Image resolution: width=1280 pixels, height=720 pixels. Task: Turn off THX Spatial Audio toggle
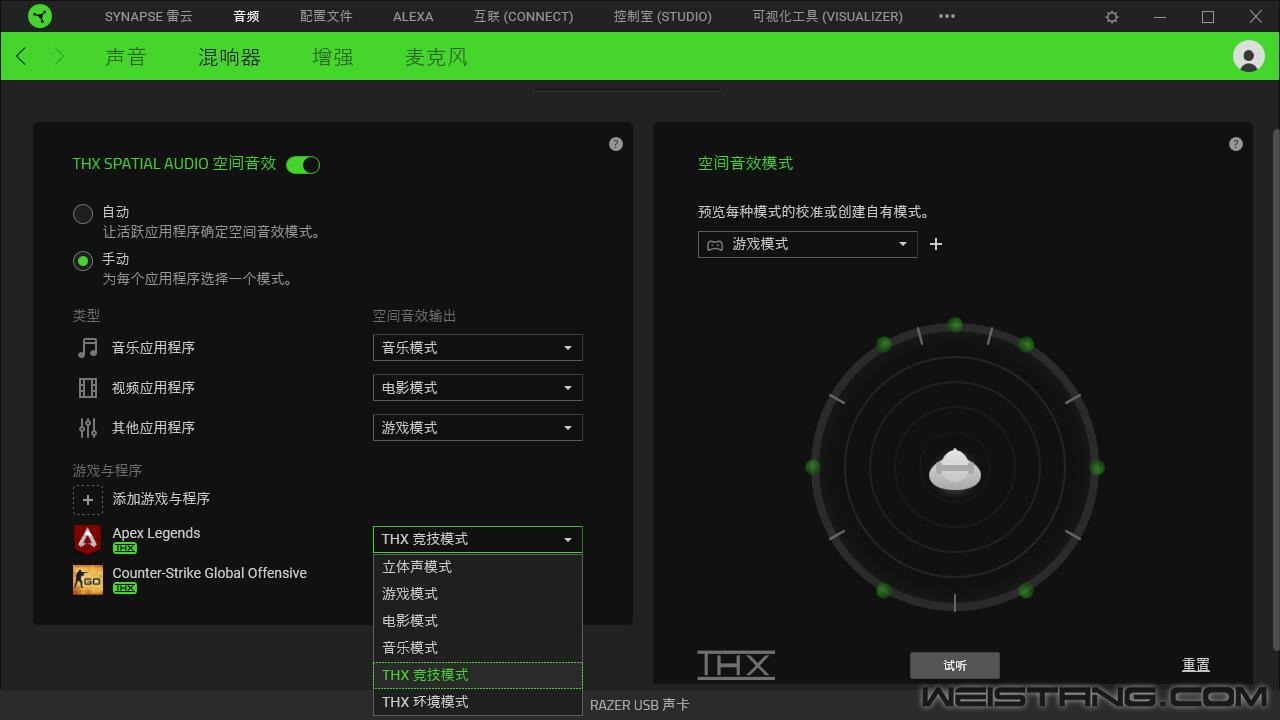(x=303, y=165)
